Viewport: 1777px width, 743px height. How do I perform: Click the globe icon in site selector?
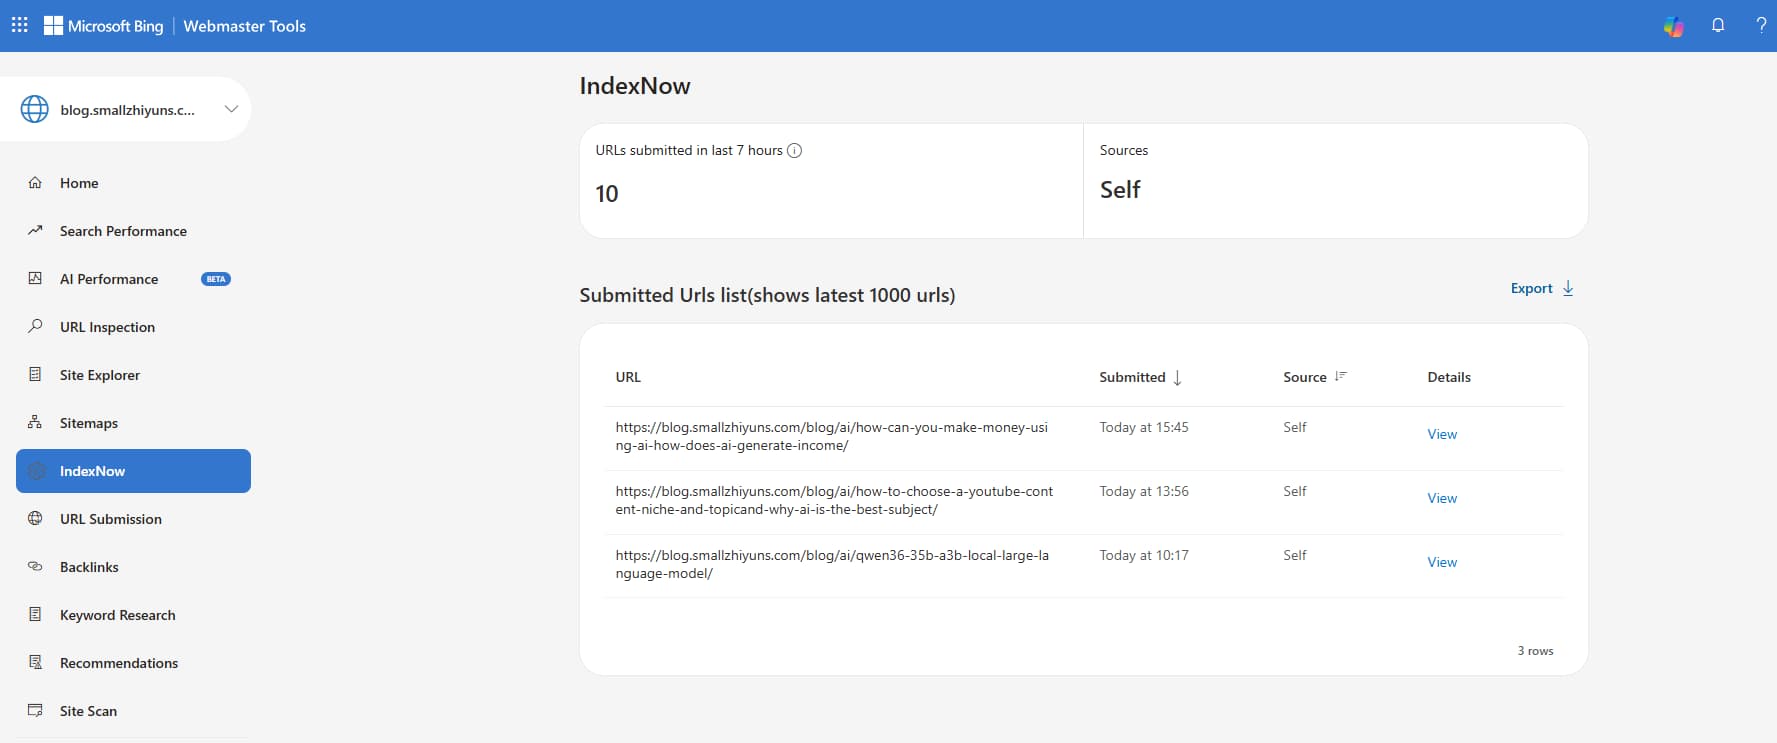35,109
